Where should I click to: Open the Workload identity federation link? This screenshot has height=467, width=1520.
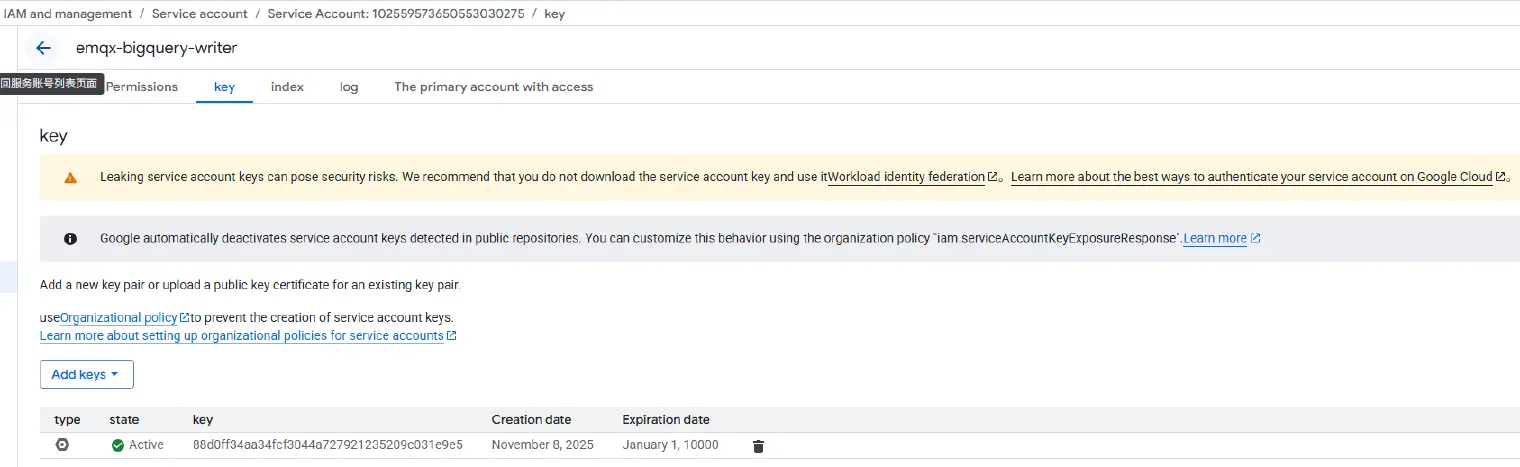coord(906,177)
